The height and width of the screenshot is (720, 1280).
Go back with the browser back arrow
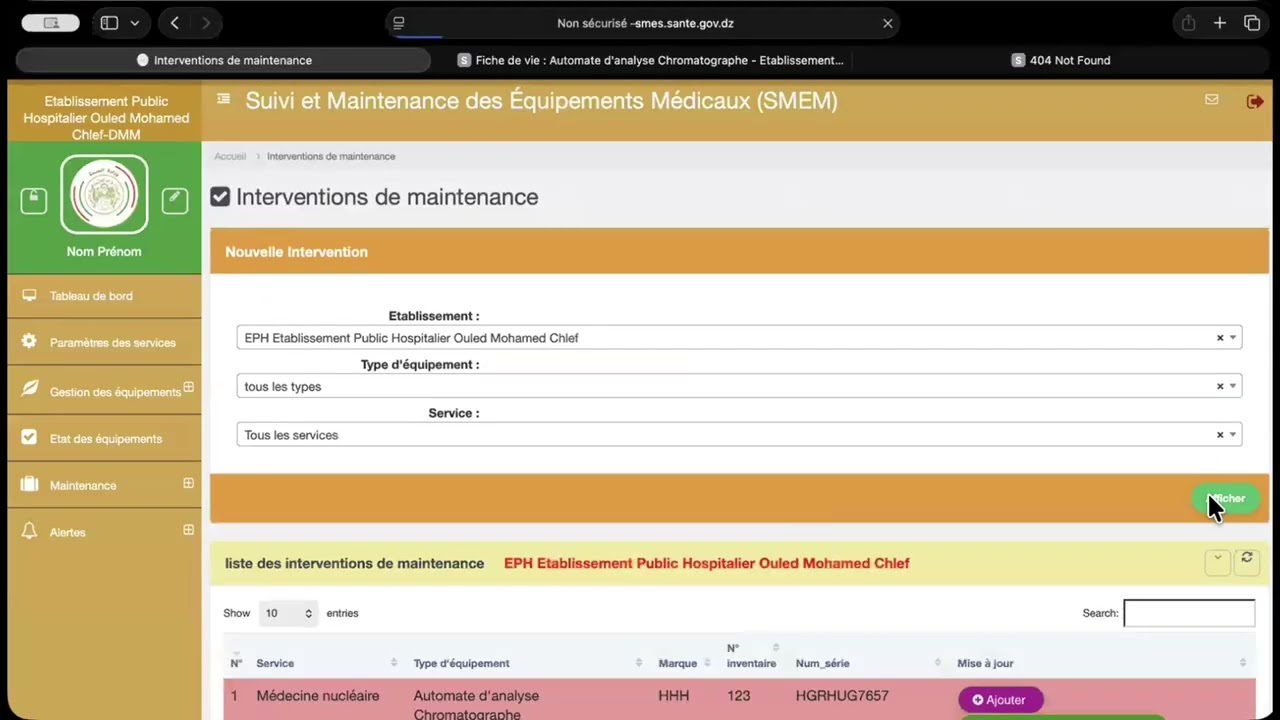[x=175, y=23]
